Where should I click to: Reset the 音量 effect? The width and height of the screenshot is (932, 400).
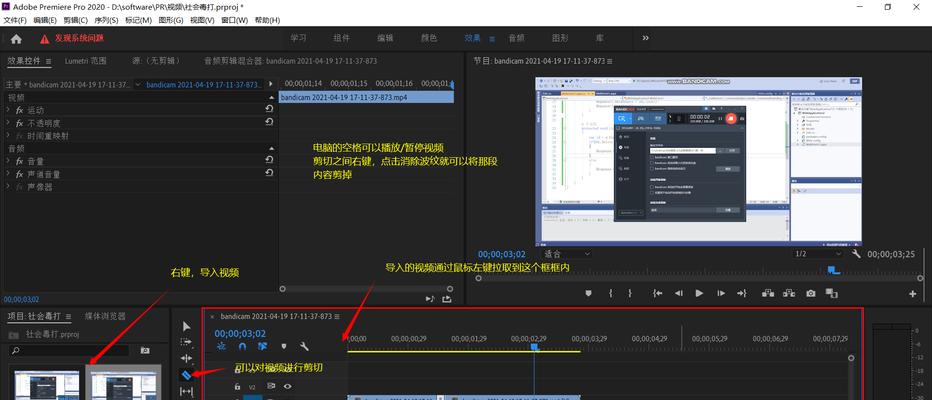269,160
